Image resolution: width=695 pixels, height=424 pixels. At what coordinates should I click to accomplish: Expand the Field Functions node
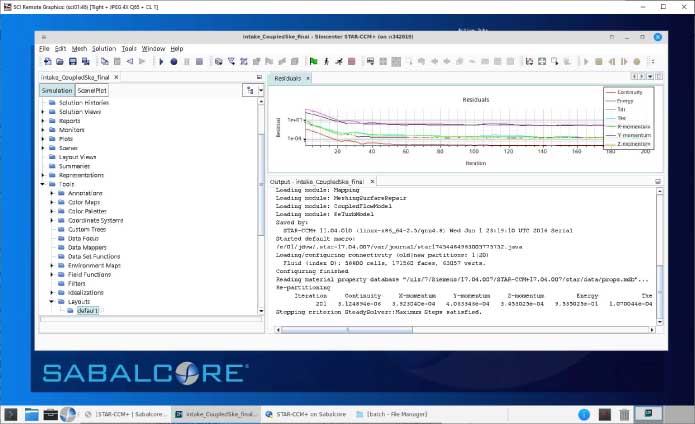(52, 275)
